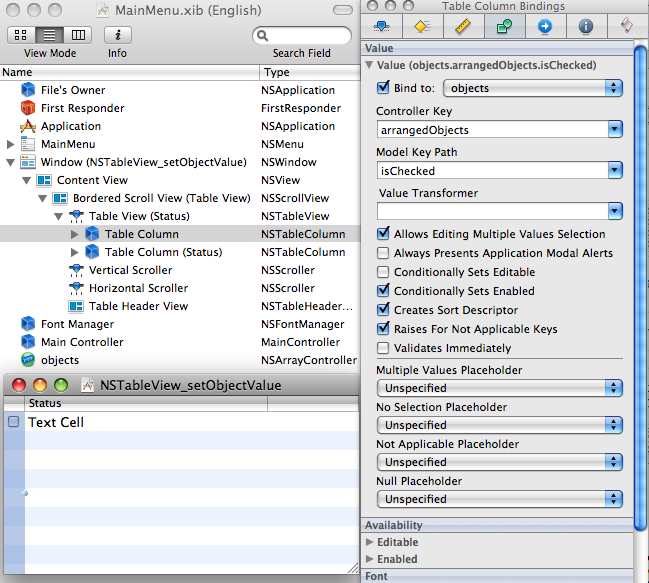649x583 pixels.
Task: Open the Effects inspector tab
Action: 421,26
